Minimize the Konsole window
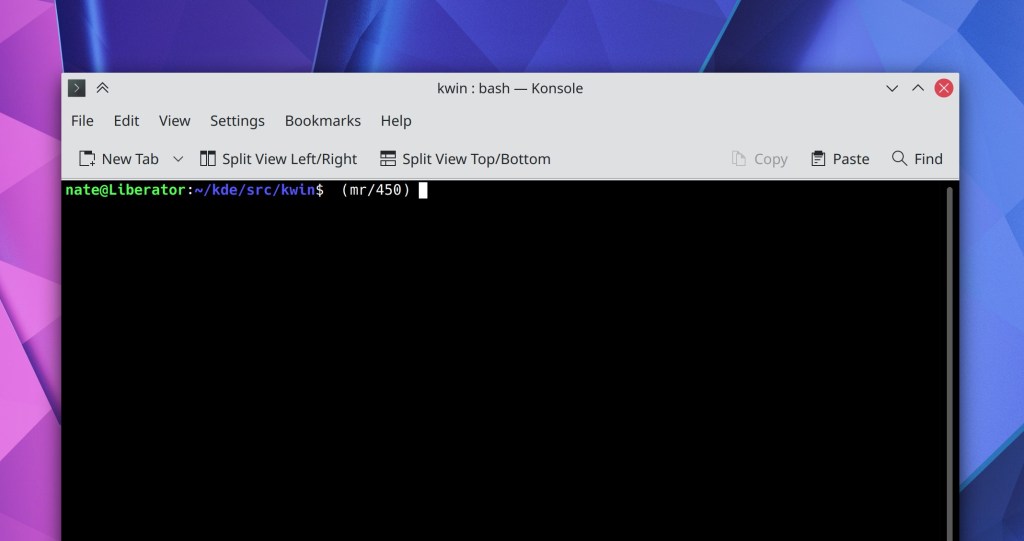1024x541 pixels. click(x=892, y=88)
